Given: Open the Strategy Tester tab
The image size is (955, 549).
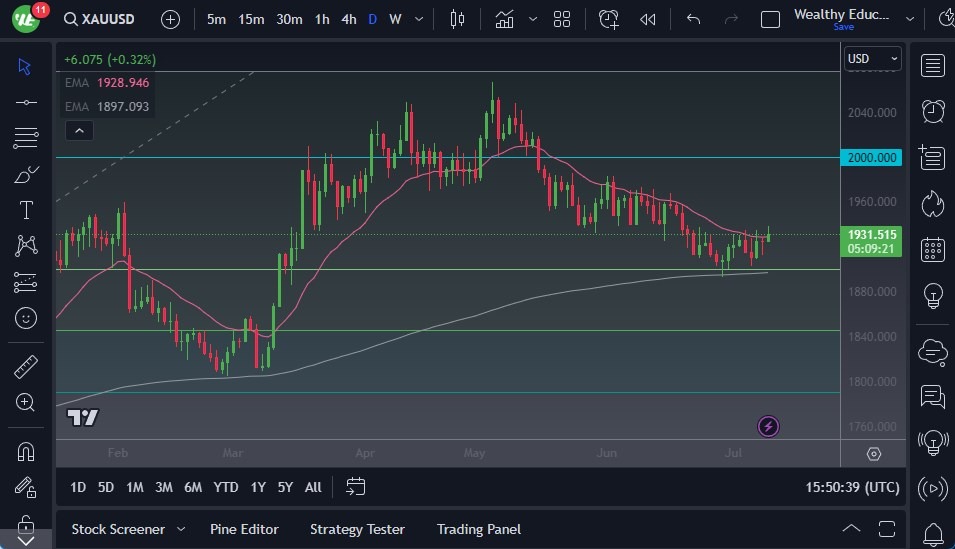Looking at the screenshot, I should coord(357,530).
